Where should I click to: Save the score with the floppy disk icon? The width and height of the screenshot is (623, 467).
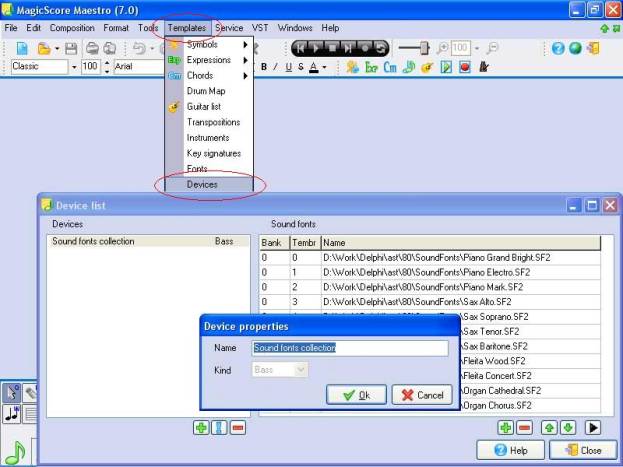[71, 48]
